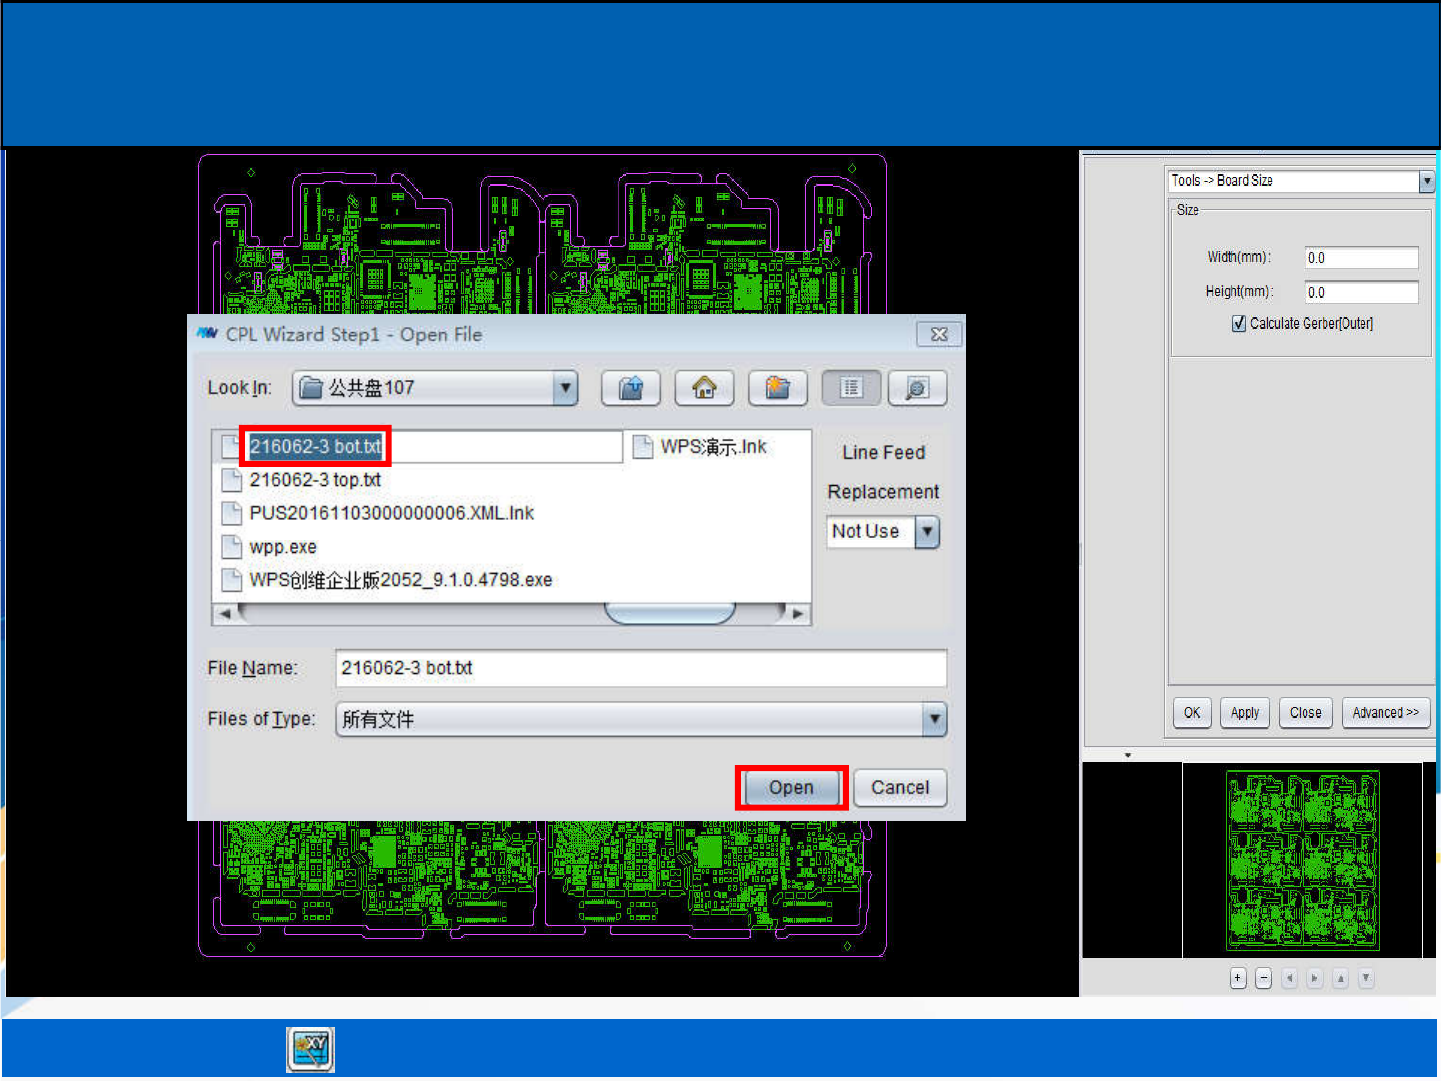Click the File Name input field
The image size is (1441, 1081).
pyautogui.click(x=641, y=668)
